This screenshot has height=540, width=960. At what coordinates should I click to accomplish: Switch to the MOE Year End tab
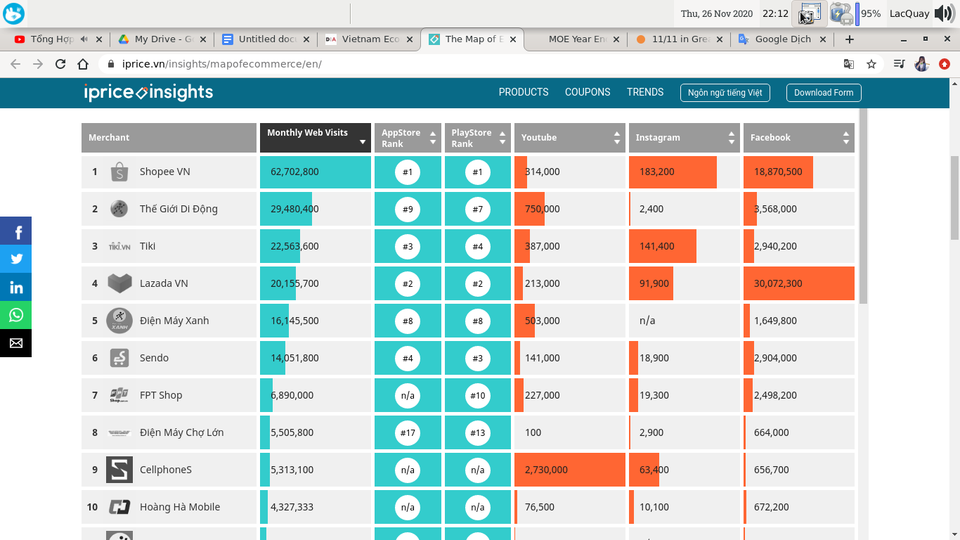(x=576, y=39)
